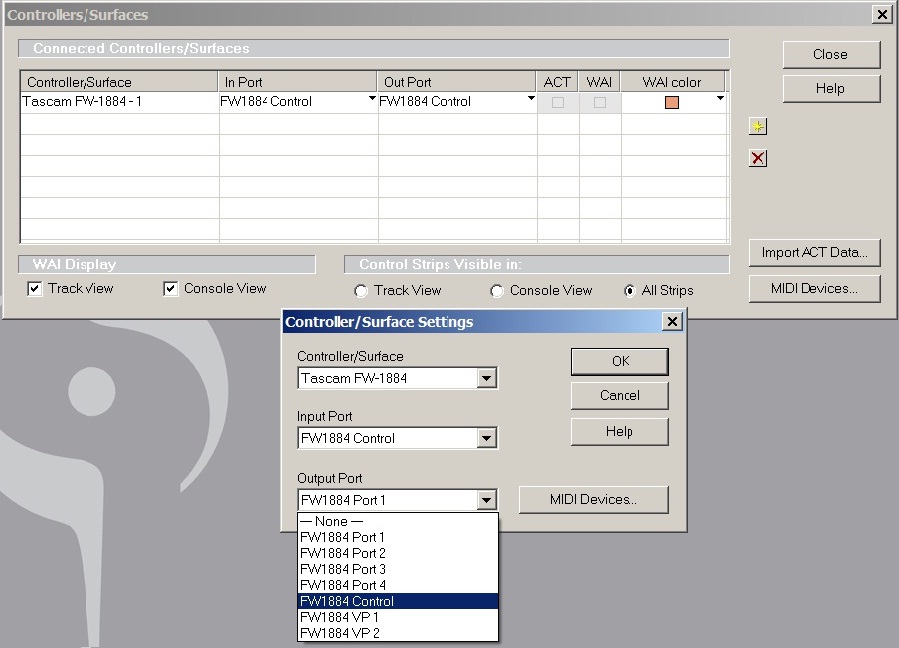This screenshot has width=899, height=648.
Task: Select Track View radio for control strips
Action: 361,291
